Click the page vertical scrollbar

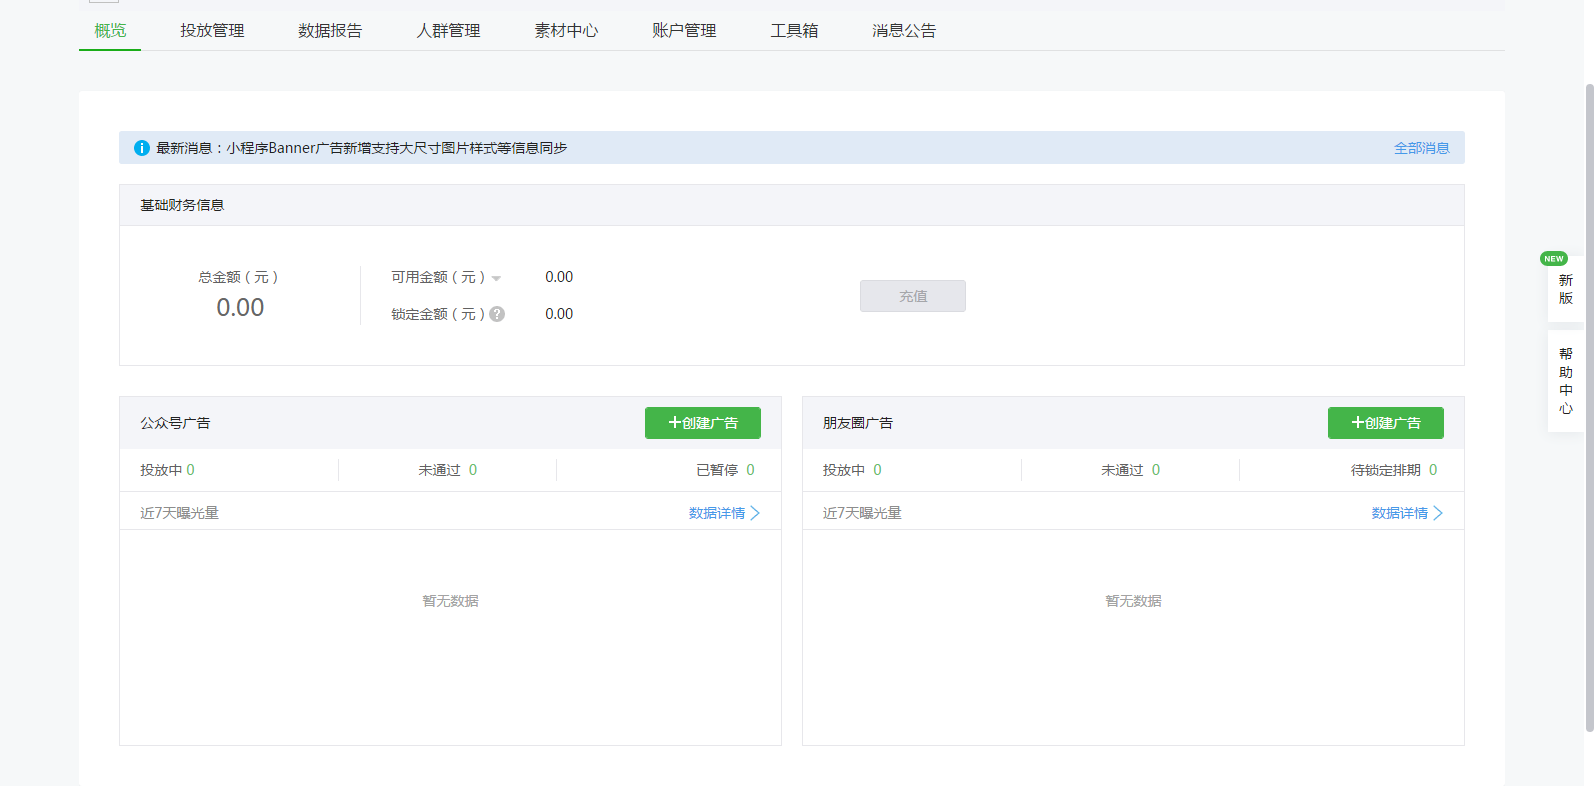1589,408
